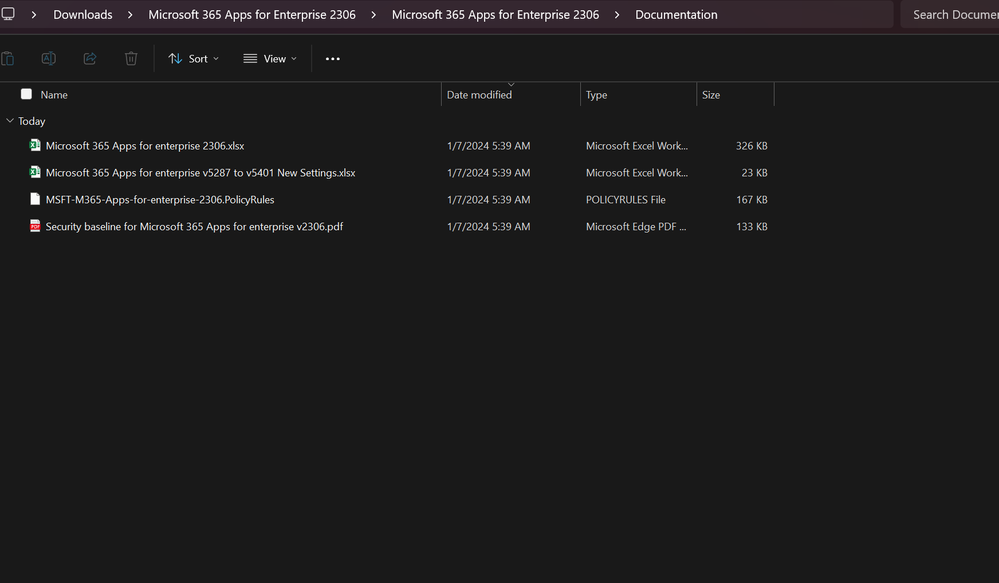The image size is (999, 583).
Task: Open the See more ellipsis menu
Action: click(333, 59)
